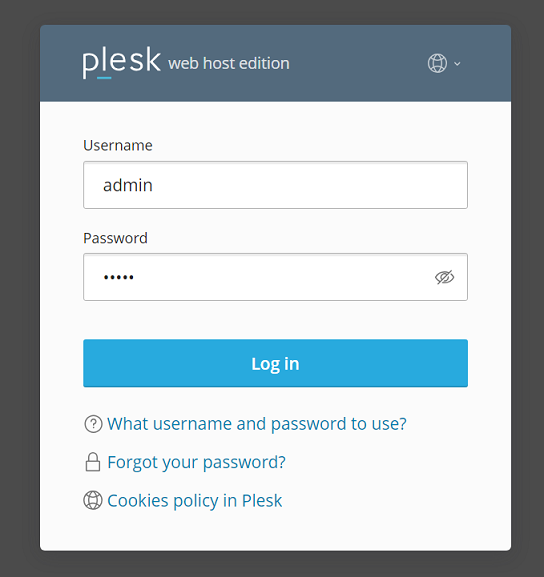The height and width of the screenshot is (577, 544).
Task: Open 'What username and password to use?' link
Action: (257, 424)
